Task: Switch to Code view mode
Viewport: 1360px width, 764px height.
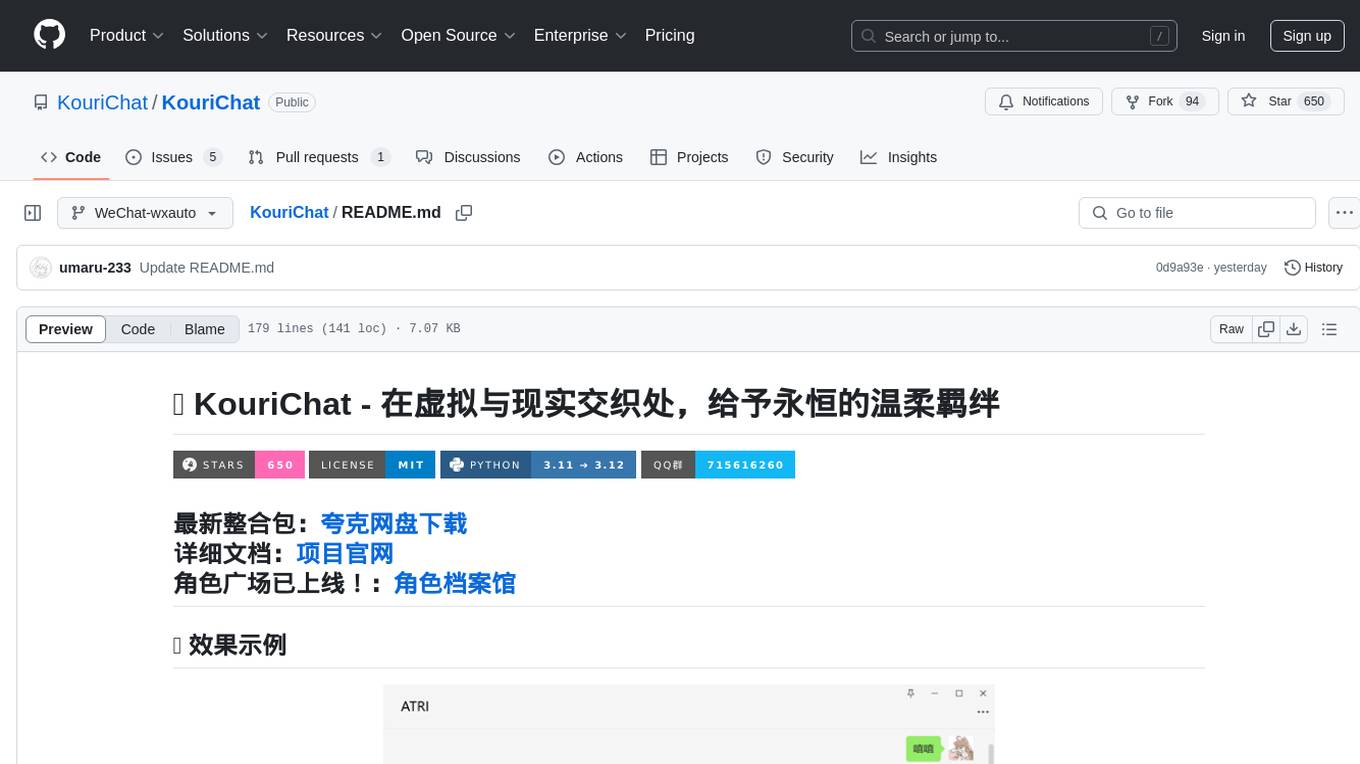Action: click(x=138, y=329)
